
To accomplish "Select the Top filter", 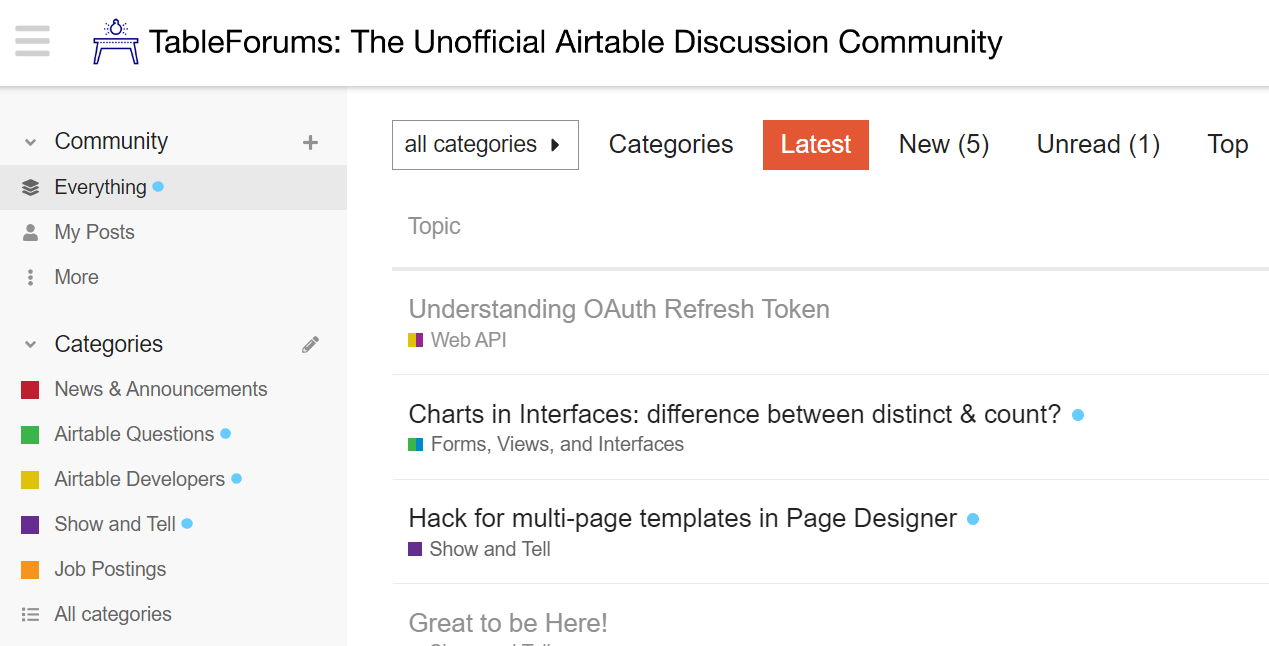I will click(1227, 144).
